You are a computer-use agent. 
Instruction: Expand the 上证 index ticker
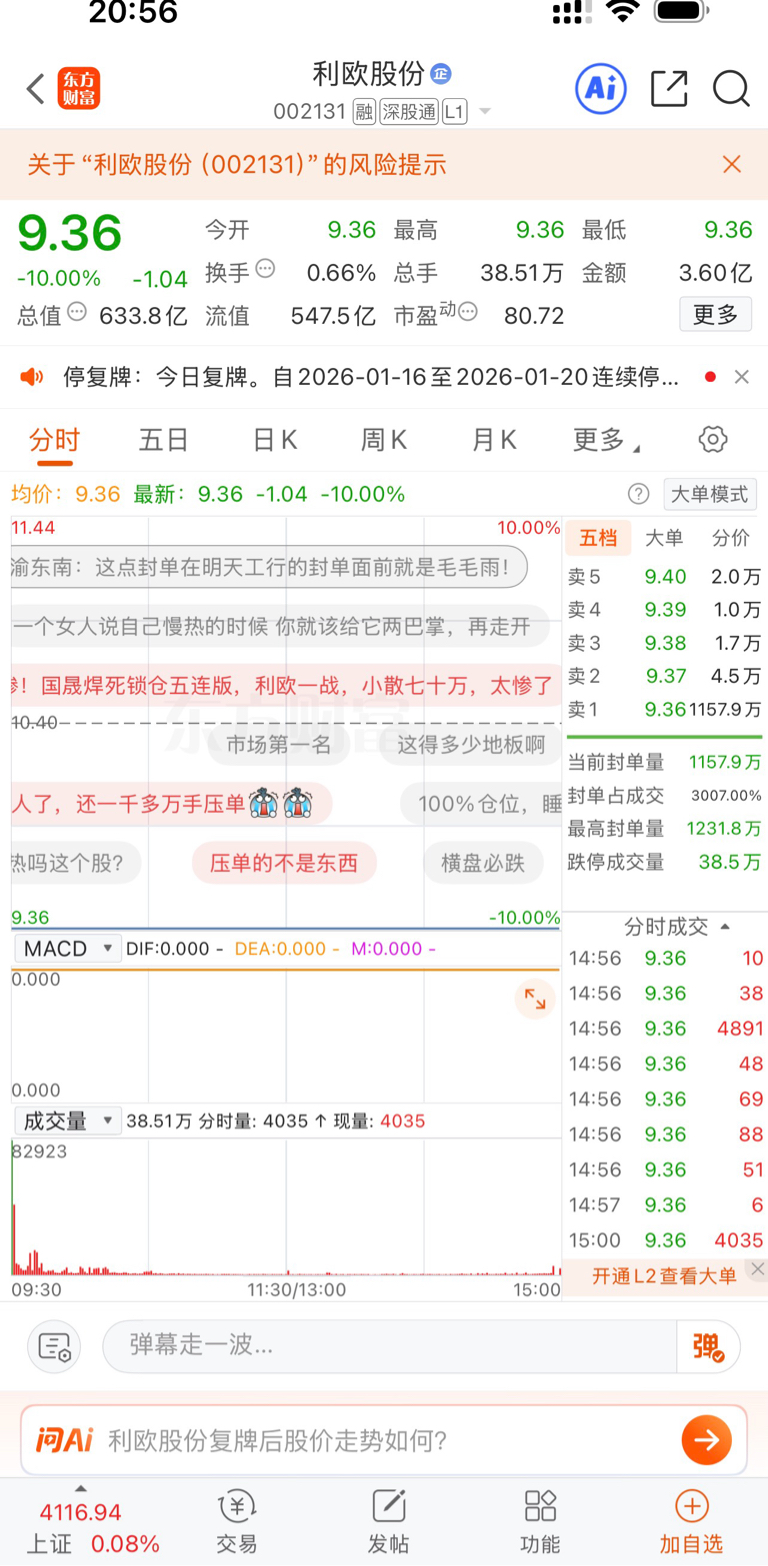click(x=82, y=1489)
